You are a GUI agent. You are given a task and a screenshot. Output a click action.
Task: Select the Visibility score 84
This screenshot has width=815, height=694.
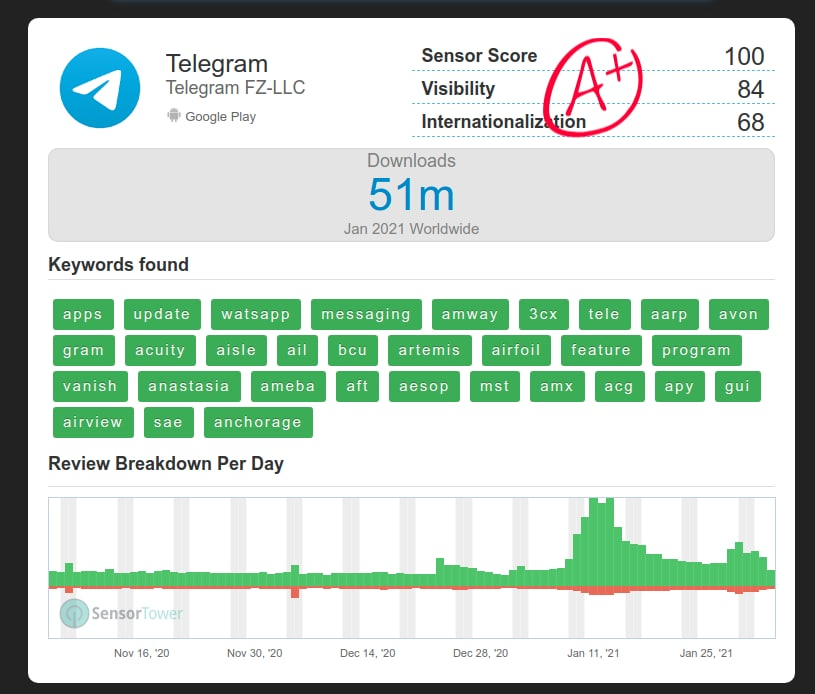click(750, 89)
